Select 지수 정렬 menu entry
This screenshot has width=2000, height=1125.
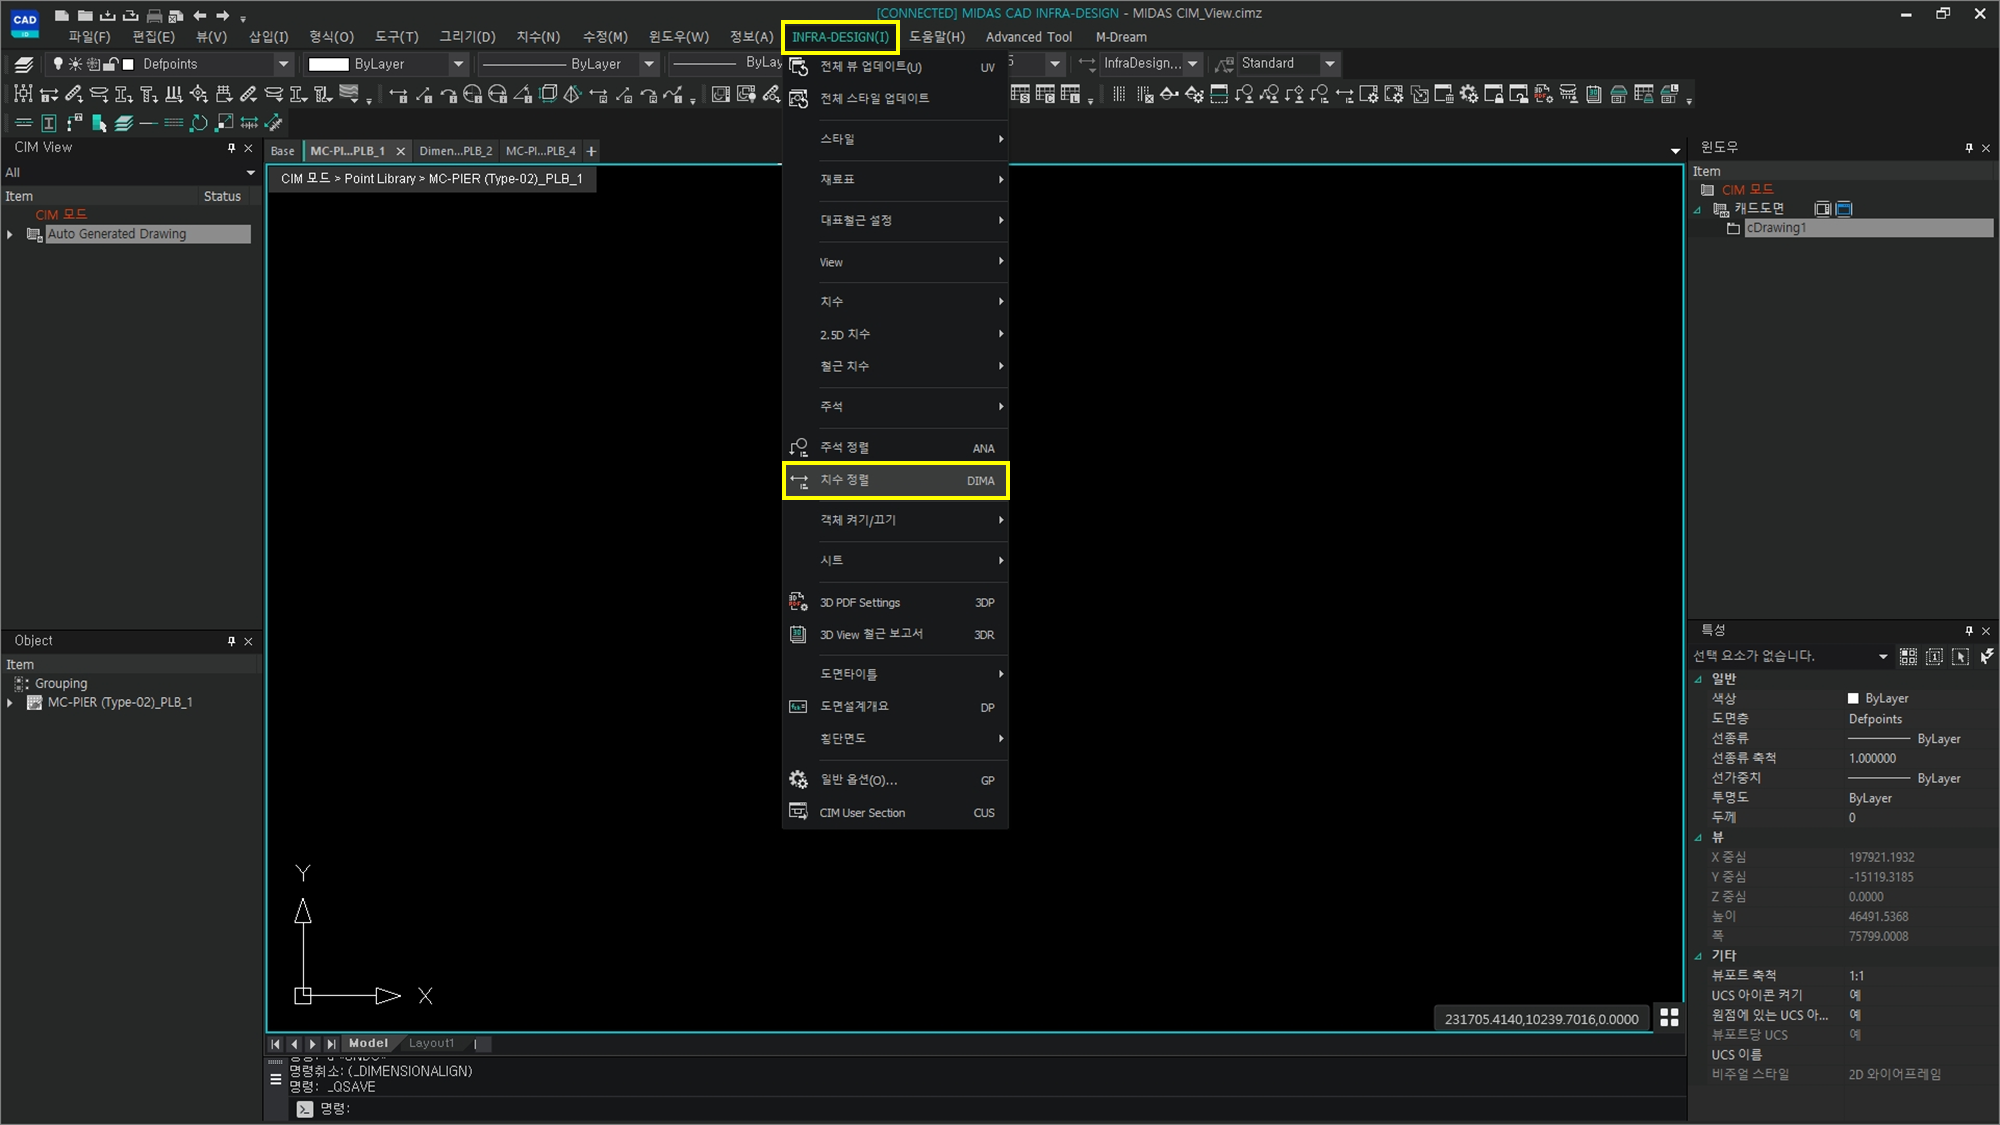point(895,481)
